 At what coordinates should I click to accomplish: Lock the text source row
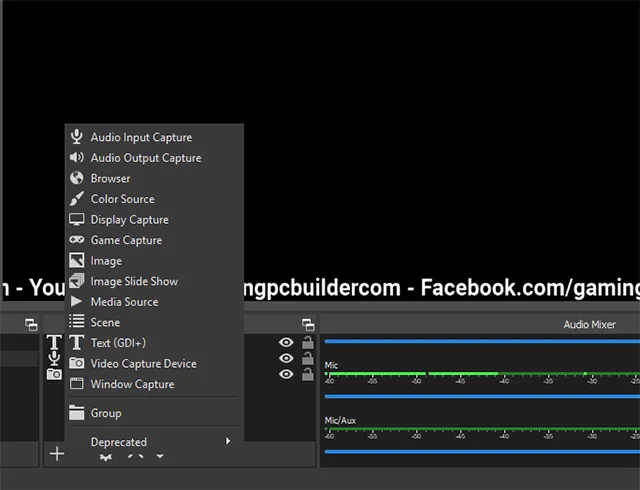[308, 342]
